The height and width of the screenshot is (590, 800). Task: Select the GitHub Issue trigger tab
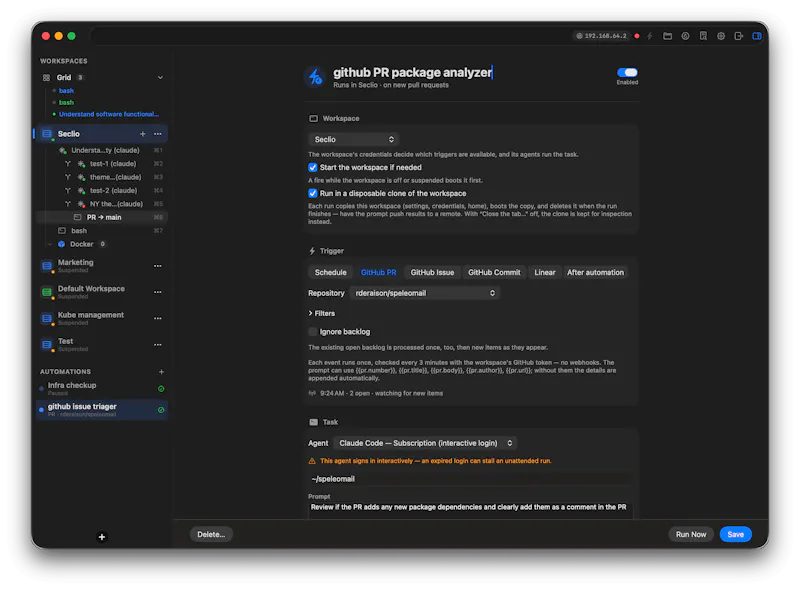(x=432, y=273)
